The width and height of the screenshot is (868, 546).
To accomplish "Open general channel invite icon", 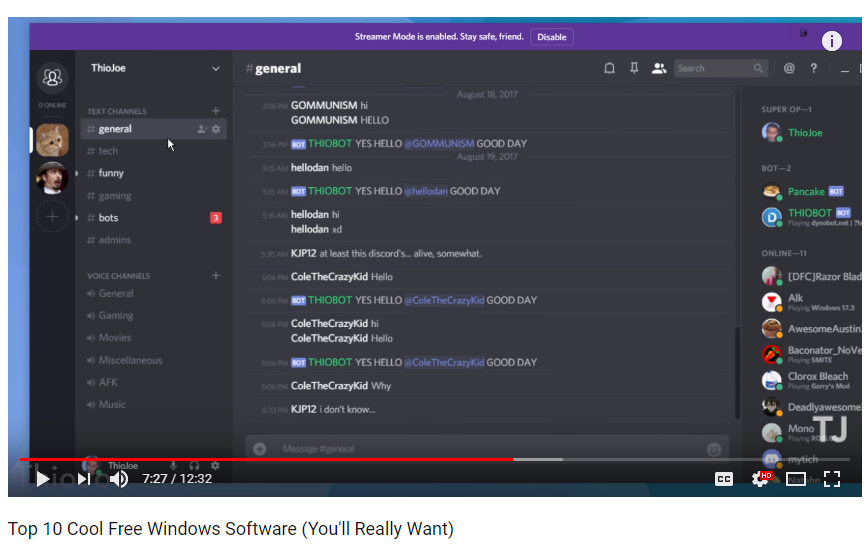I will pos(202,129).
